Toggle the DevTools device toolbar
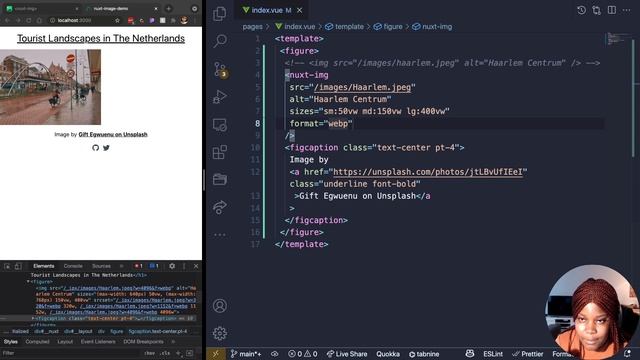This screenshot has height=360, width=640. tap(18, 266)
